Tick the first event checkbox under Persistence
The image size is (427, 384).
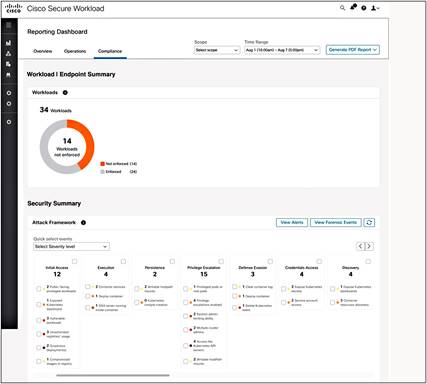tap(137, 289)
